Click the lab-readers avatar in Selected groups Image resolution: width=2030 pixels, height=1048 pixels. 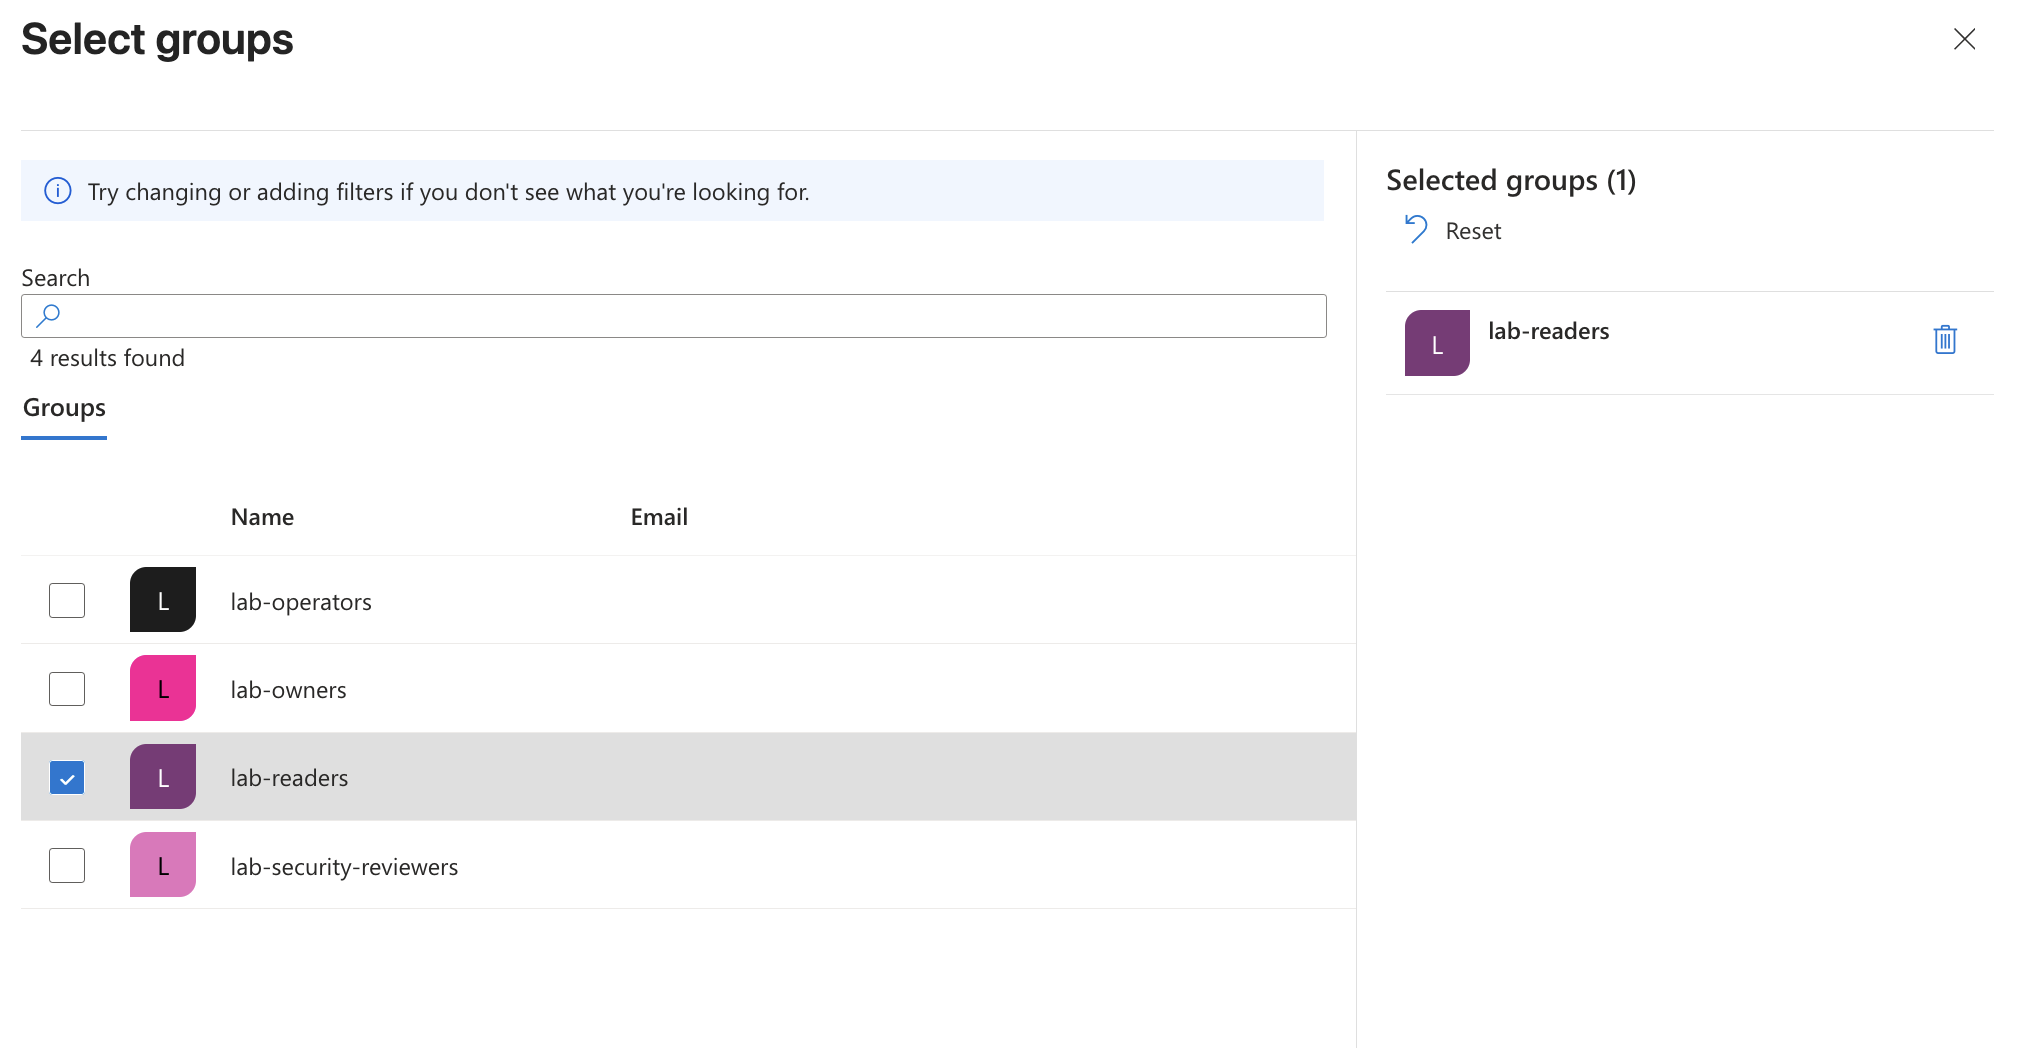[1437, 343]
